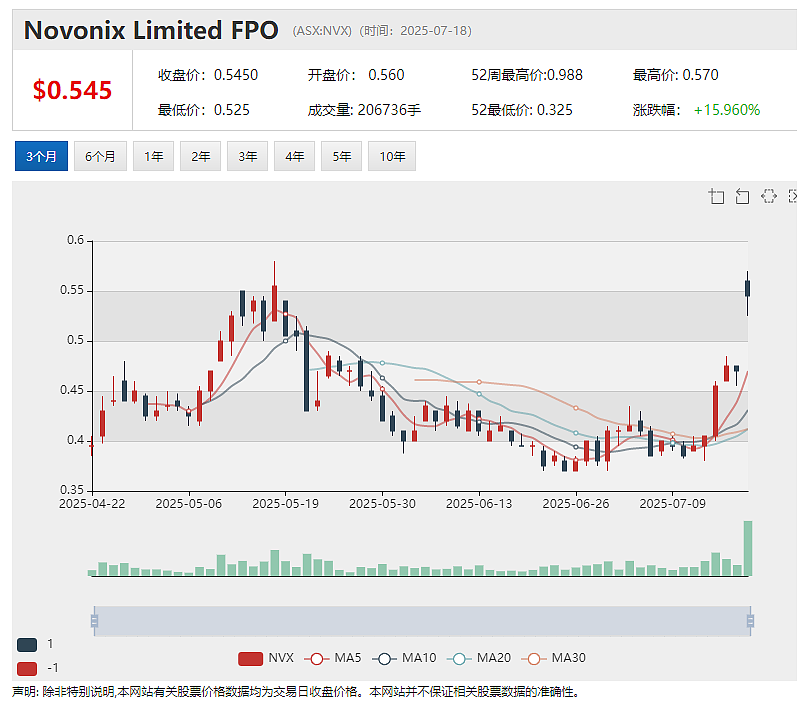Viewport: 810px width, 715px height.
Task: Click the tallest volume bar at far right
Action: [747, 548]
